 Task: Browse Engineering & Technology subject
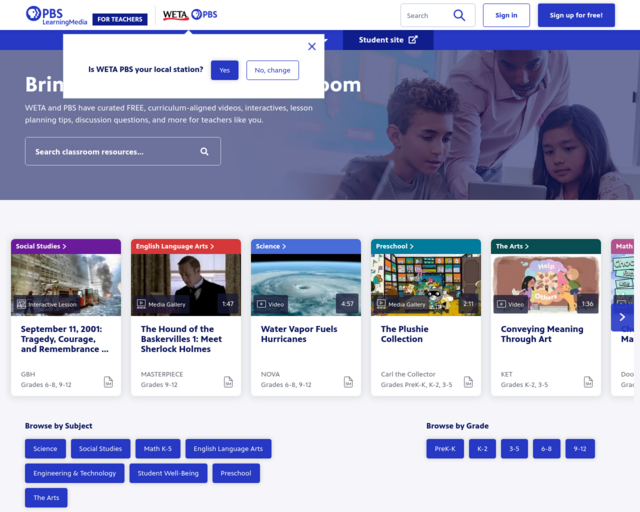(75, 473)
